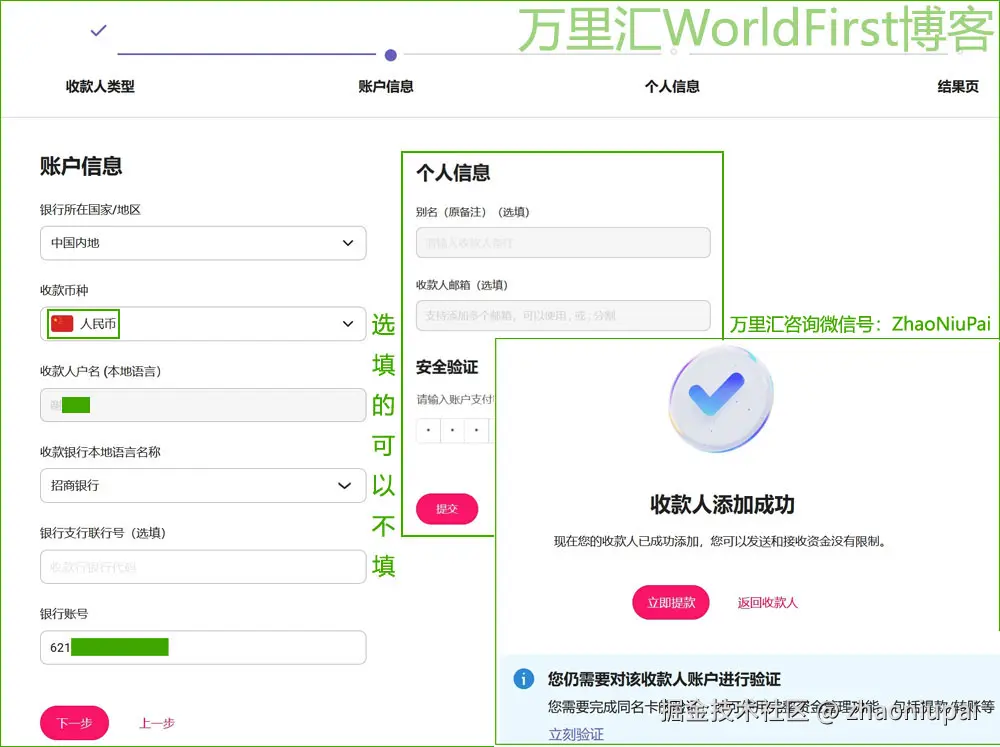The width and height of the screenshot is (1000, 747).
Task: Click into the 银行账号 input field
Action: click(203, 647)
